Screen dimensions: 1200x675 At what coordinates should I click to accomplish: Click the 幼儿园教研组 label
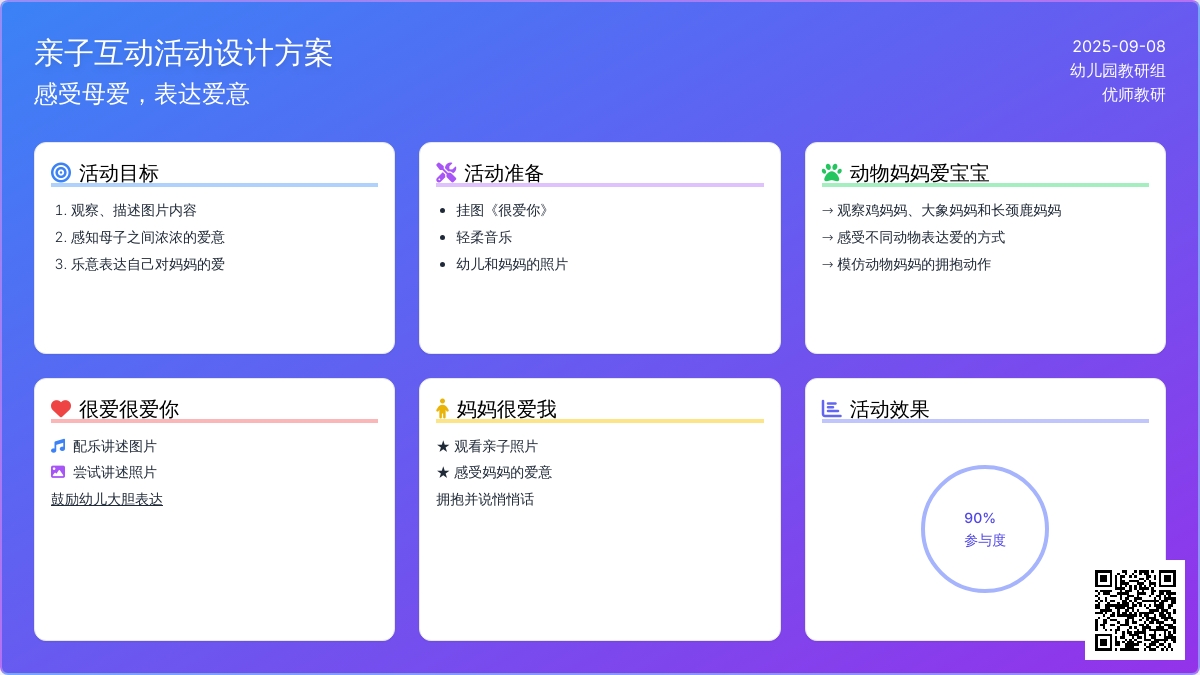[1117, 70]
